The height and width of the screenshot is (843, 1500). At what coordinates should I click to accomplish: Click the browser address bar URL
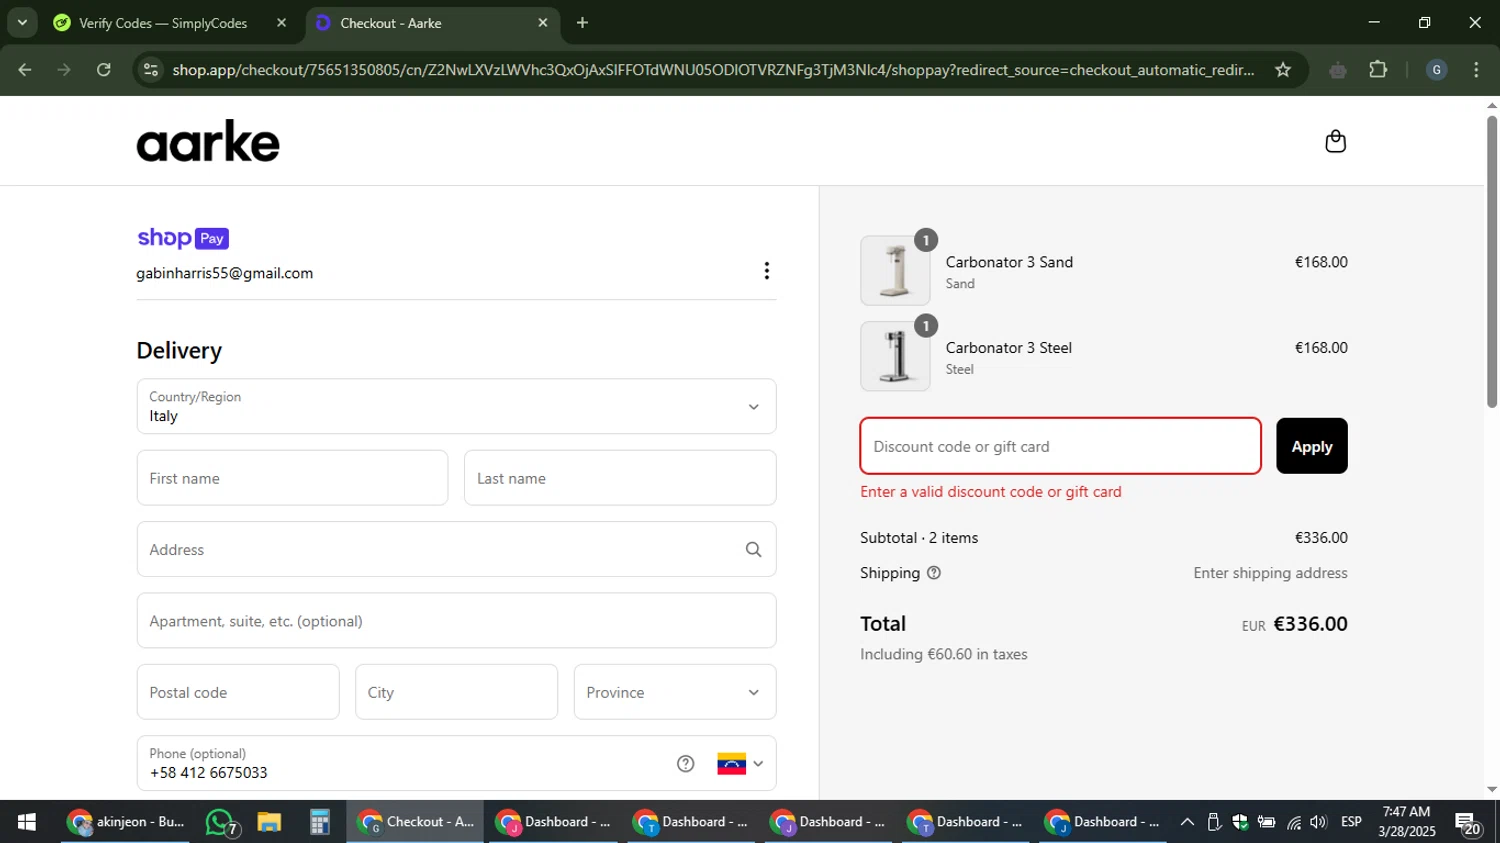click(x=713, y=70)
